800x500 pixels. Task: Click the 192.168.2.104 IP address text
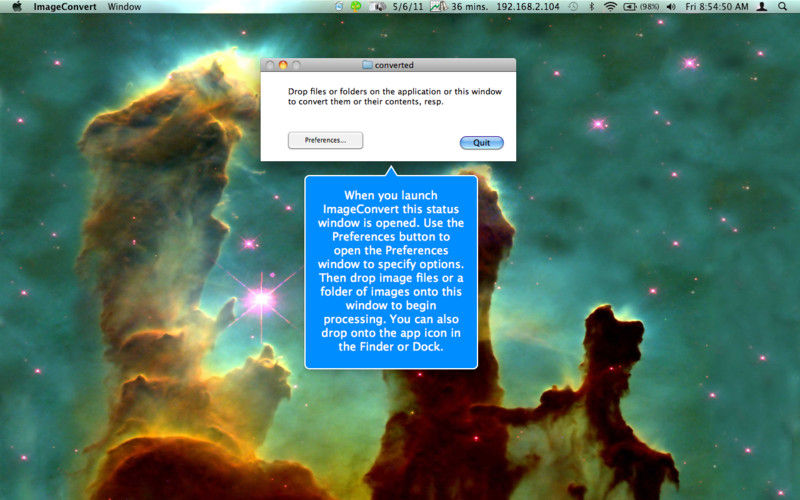pos(528,7)
